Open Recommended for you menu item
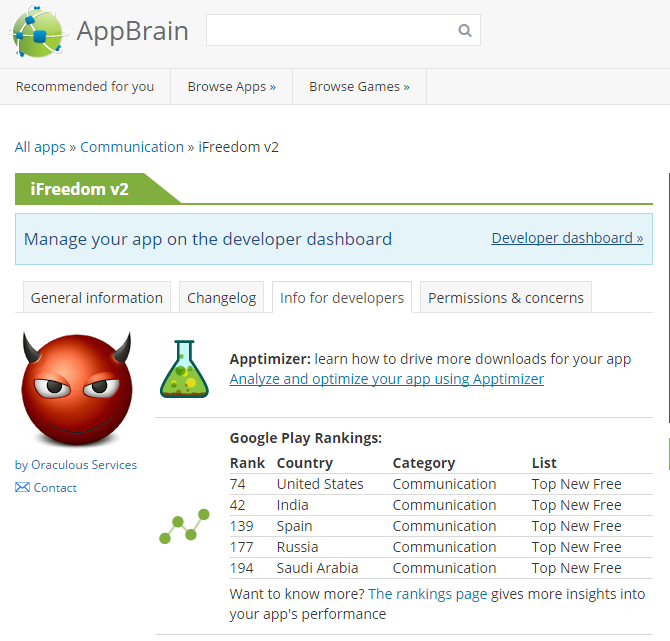The height and width of the screenshot is (641, 670). (85, 86)
